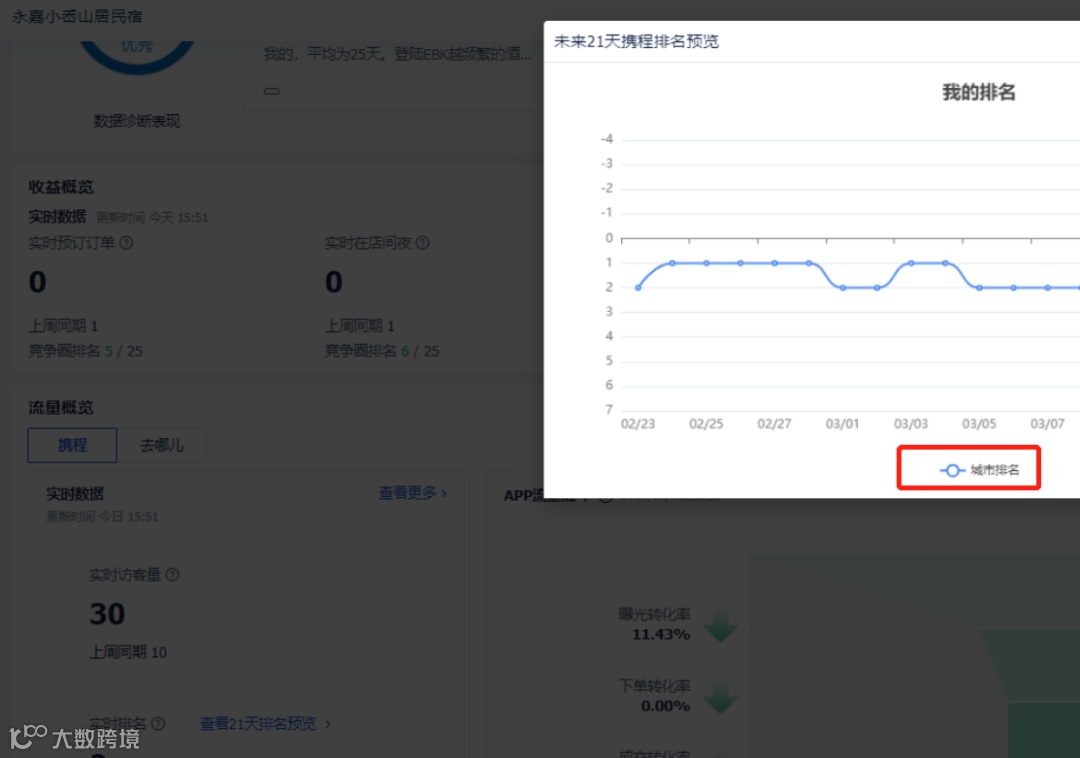Click the 11.43% exposure conversion value

(x=661, y=635)
